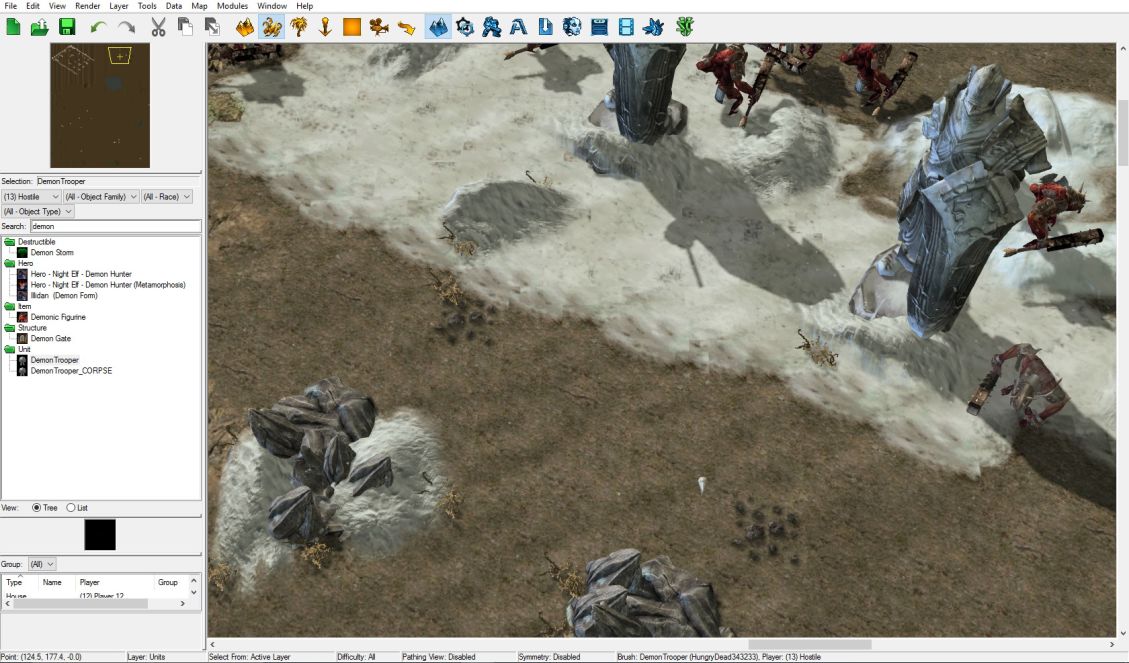Open the Tools menu
This screenshot has width=1129, height=663.
click(x=147, y=6)
